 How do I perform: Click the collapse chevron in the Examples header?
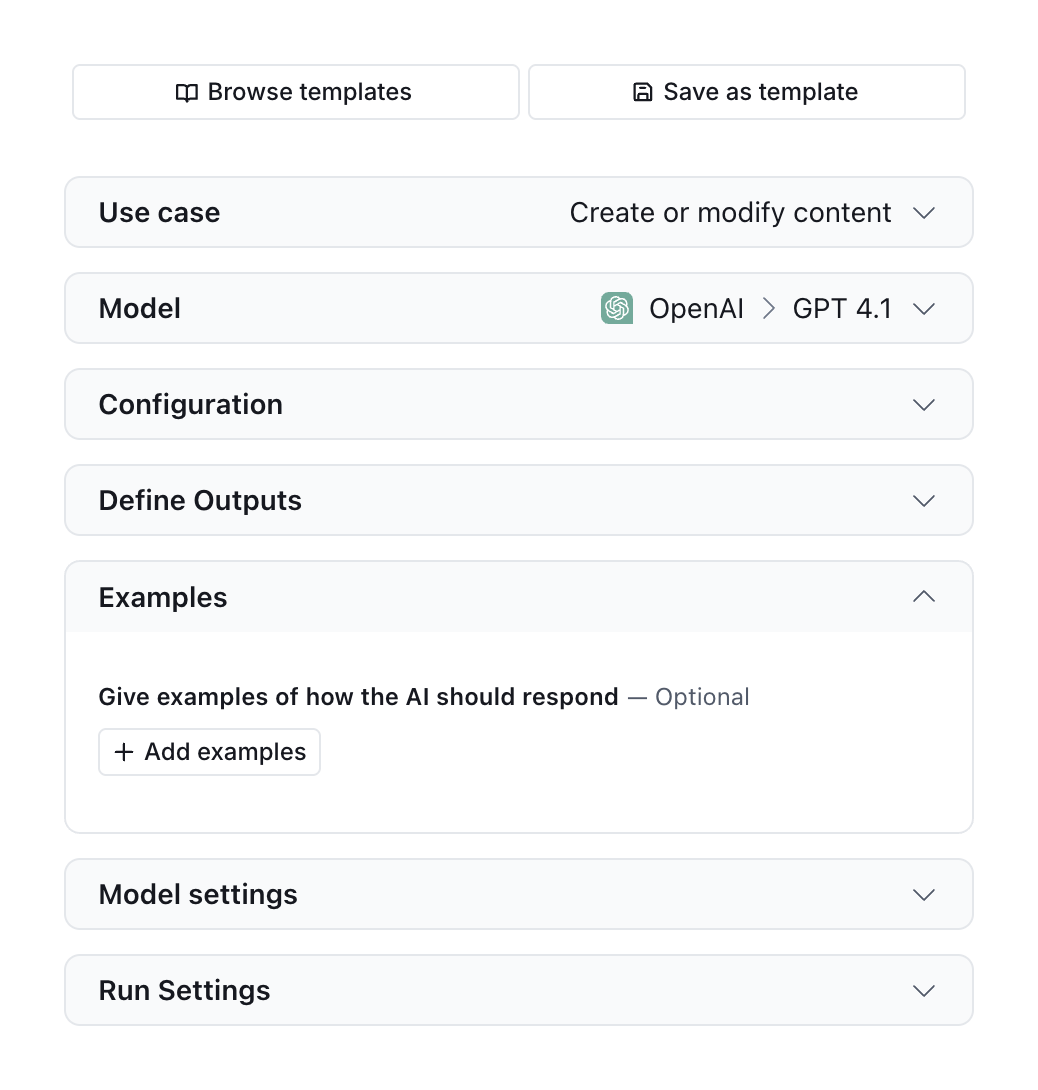(x=924, y=596)
